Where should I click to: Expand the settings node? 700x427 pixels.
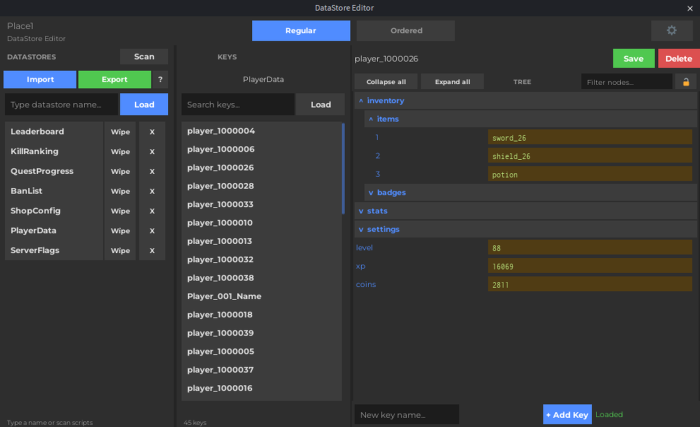pos(361,229)
